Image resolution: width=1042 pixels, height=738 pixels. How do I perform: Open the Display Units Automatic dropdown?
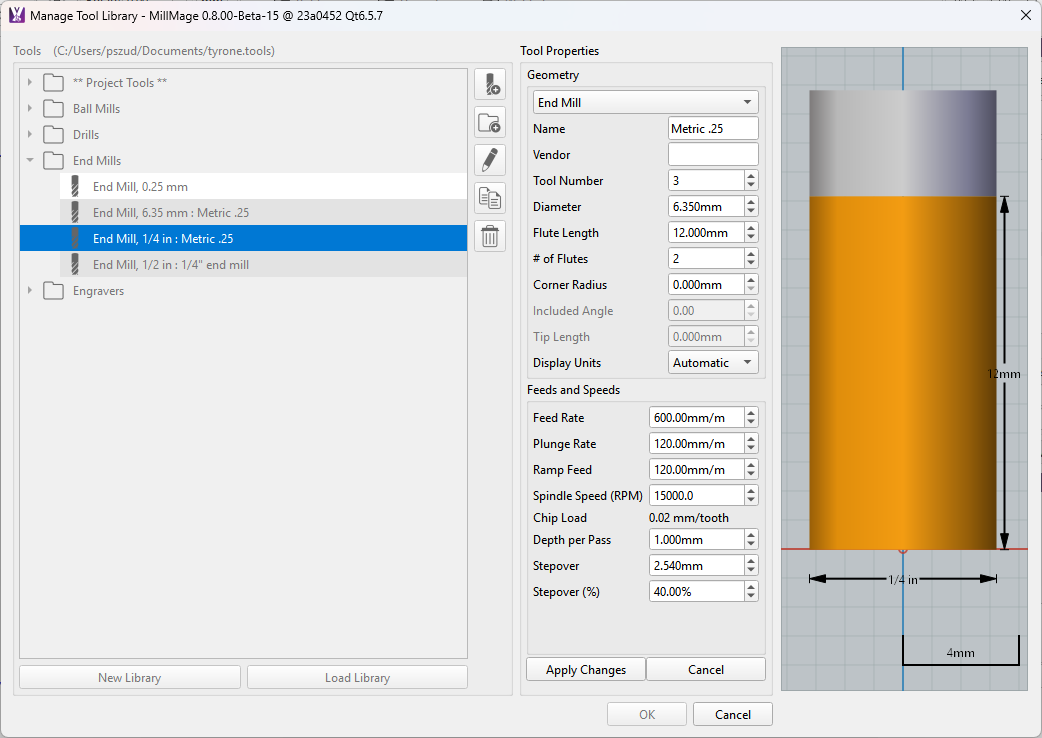(x=713, y=363)
